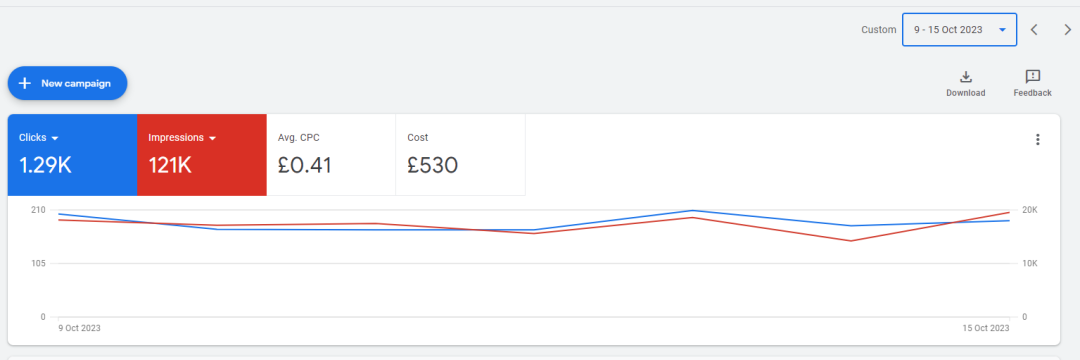Expand the Clicks metric dropdown arrow
The width and height of the screenshot is (1080, 360).
coord(54,138)
